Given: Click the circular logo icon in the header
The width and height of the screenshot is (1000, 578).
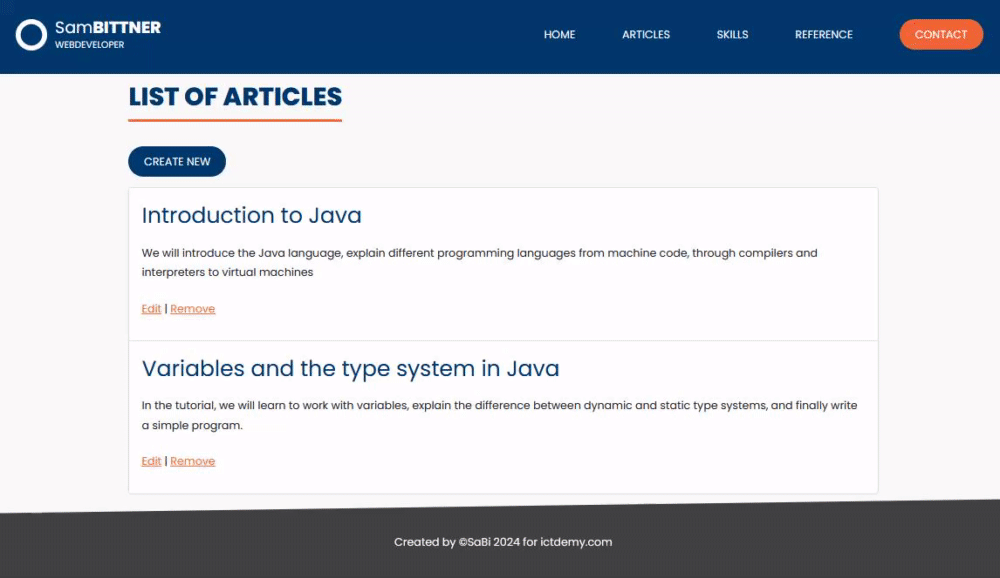Looking at the screenshot, I should (31, 34).
